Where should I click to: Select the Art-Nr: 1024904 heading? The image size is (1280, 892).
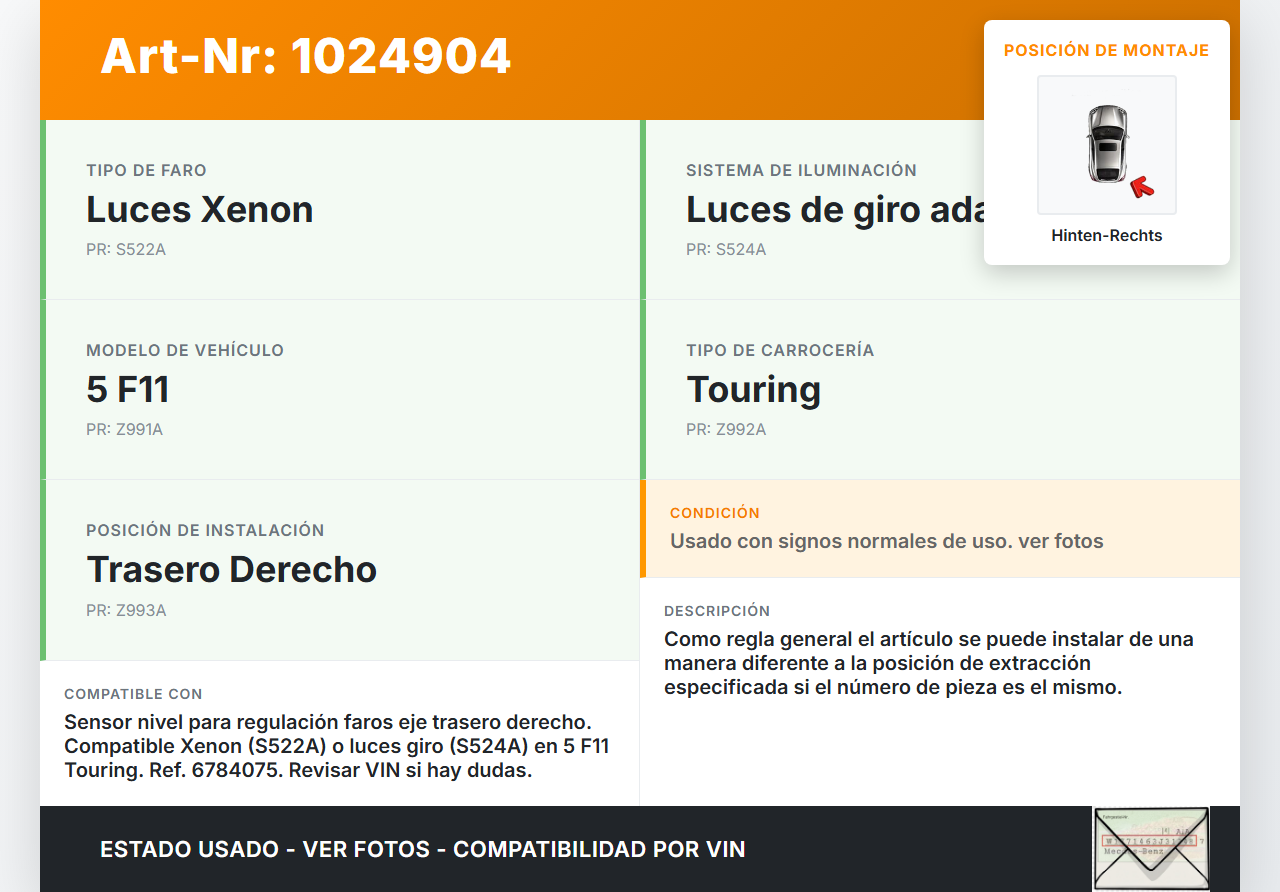point(306,56)
